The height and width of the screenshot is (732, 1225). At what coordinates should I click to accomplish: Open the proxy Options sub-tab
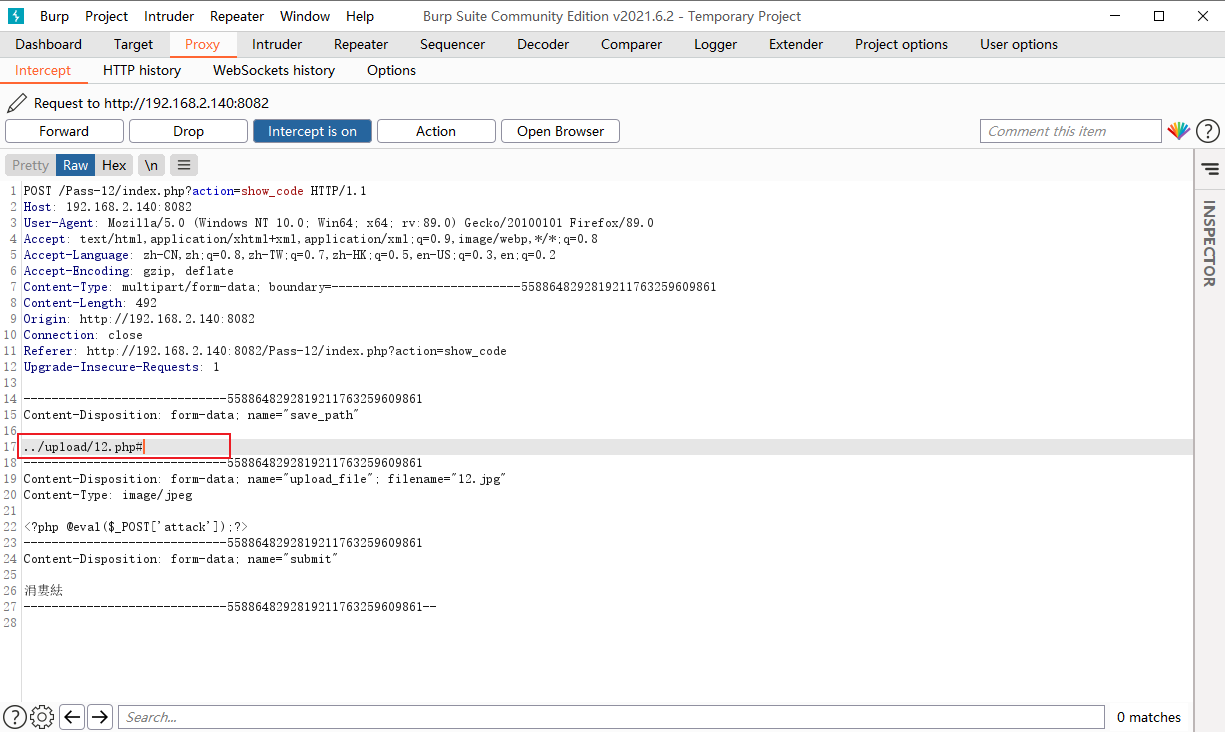[x=391, y=70]
